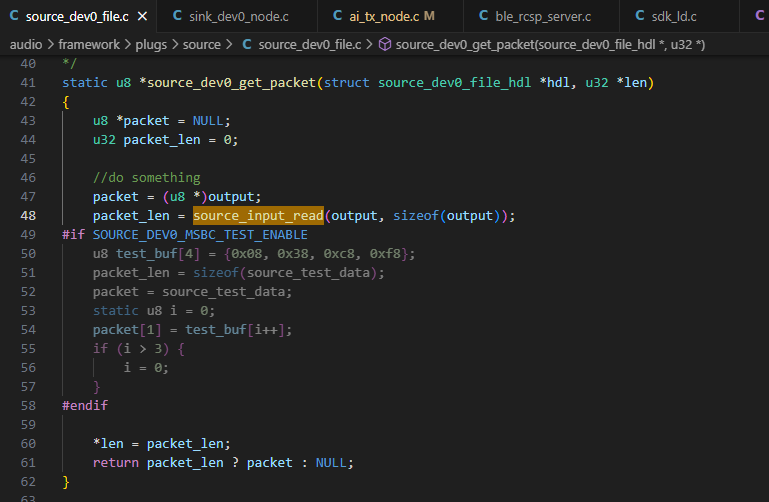Click line number 49 in the gutter
Screen dimensions: 769x502
(28, 235)
